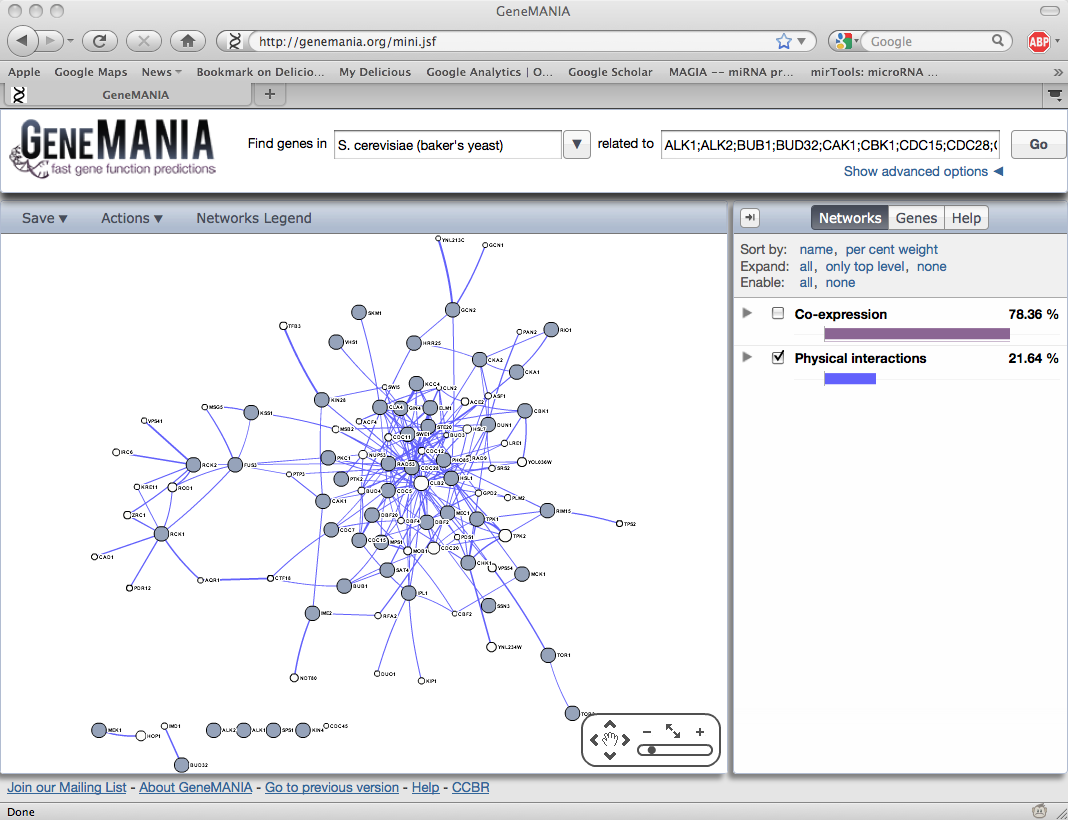
Task: Click the zoom out minus icon
Action: [647, 732]
